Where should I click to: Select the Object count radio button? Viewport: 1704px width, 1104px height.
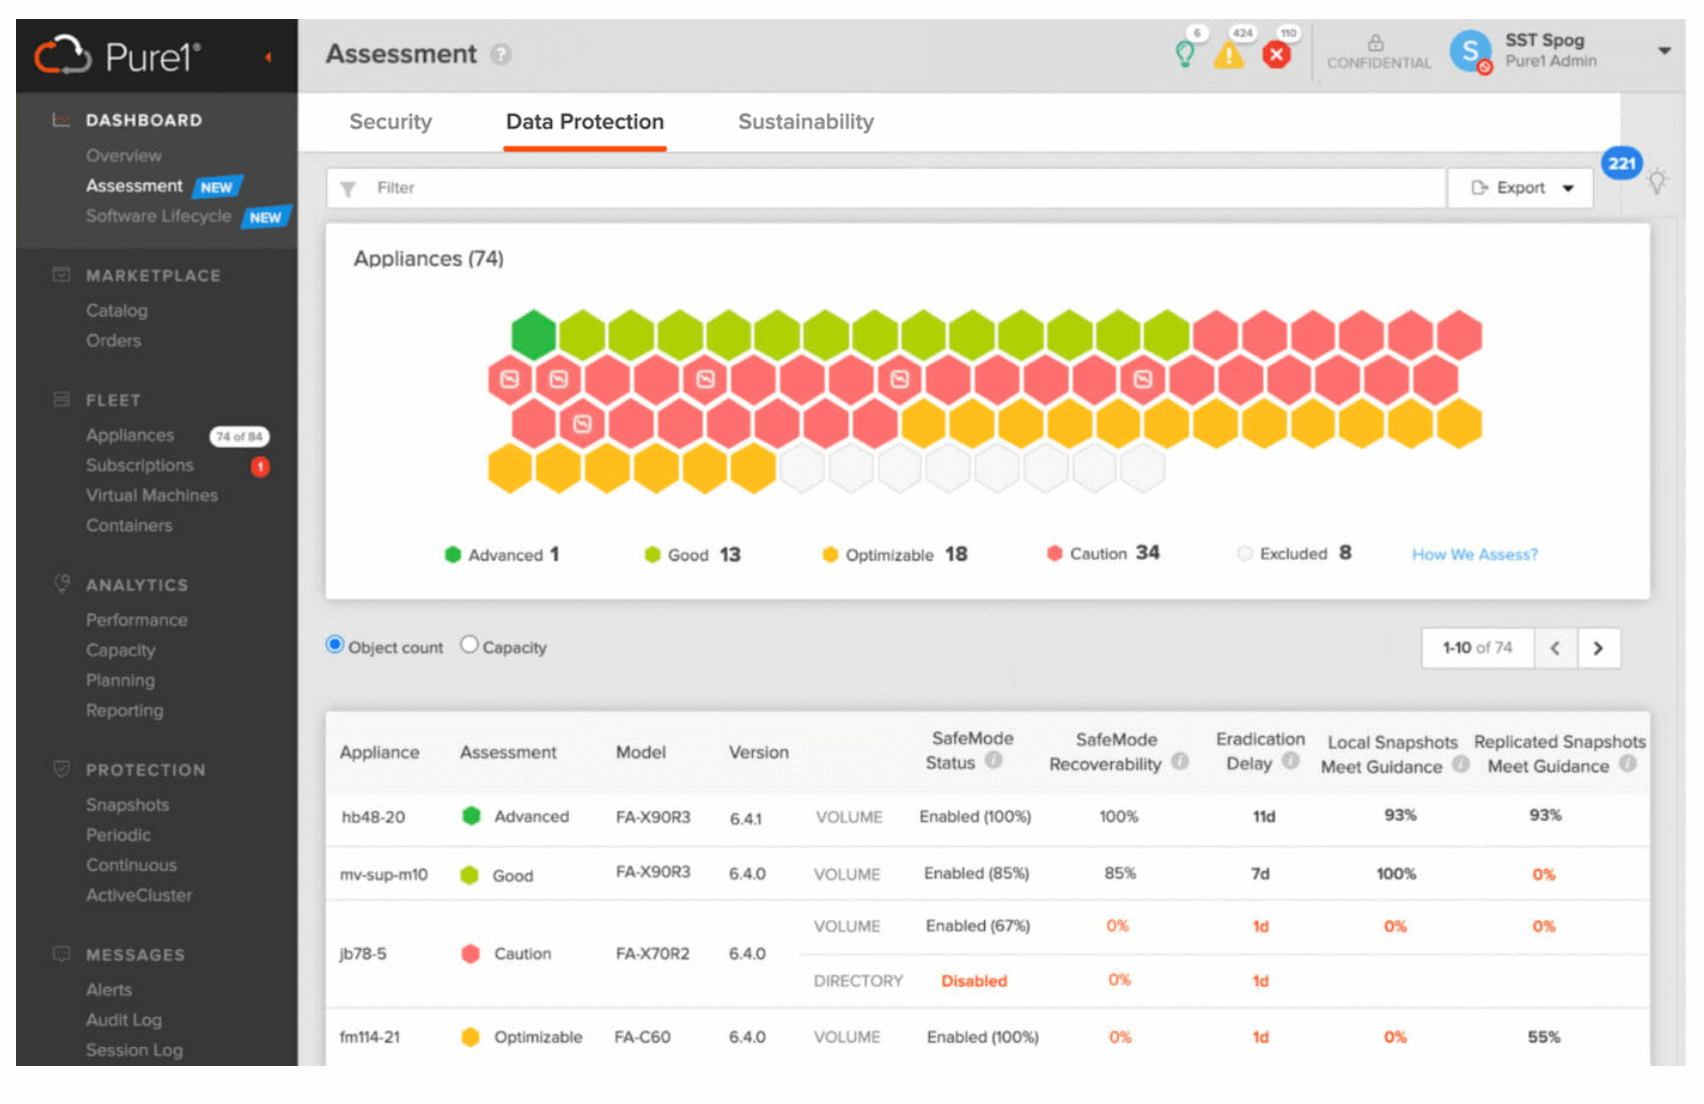pos(335,645)
